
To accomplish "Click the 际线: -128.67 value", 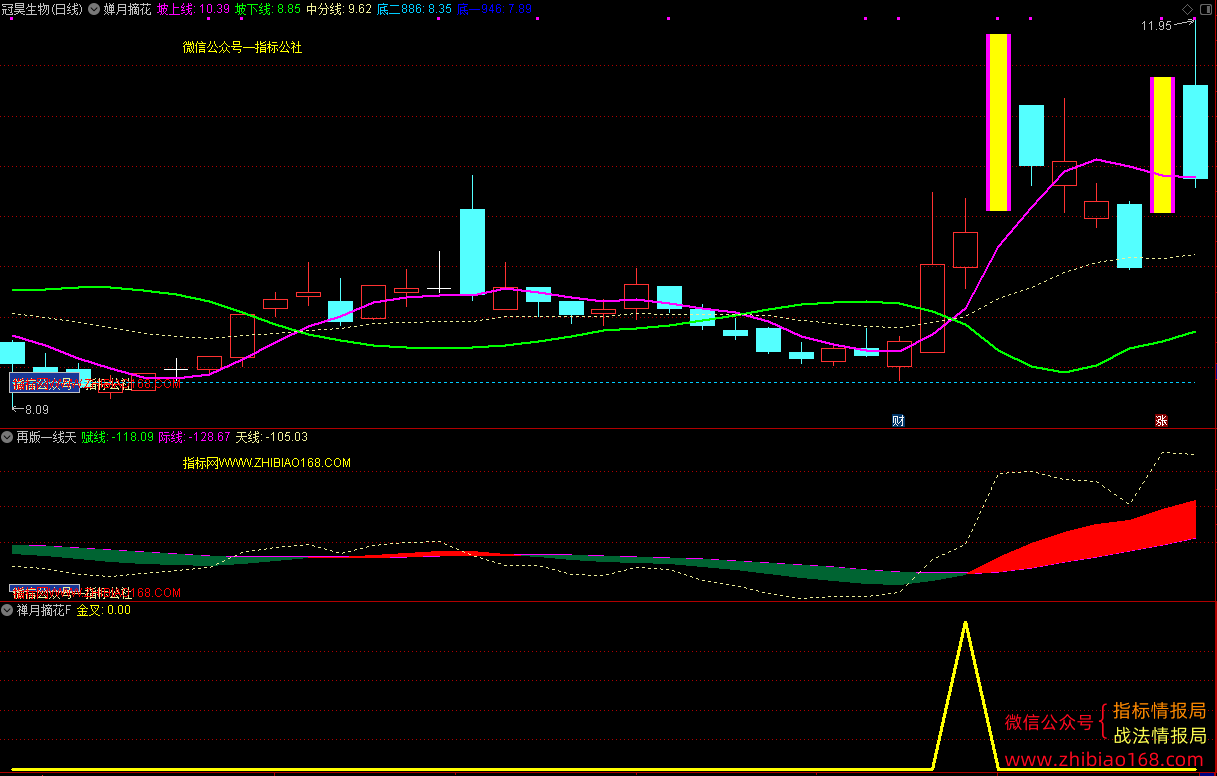I will click(x=195, y=437).
